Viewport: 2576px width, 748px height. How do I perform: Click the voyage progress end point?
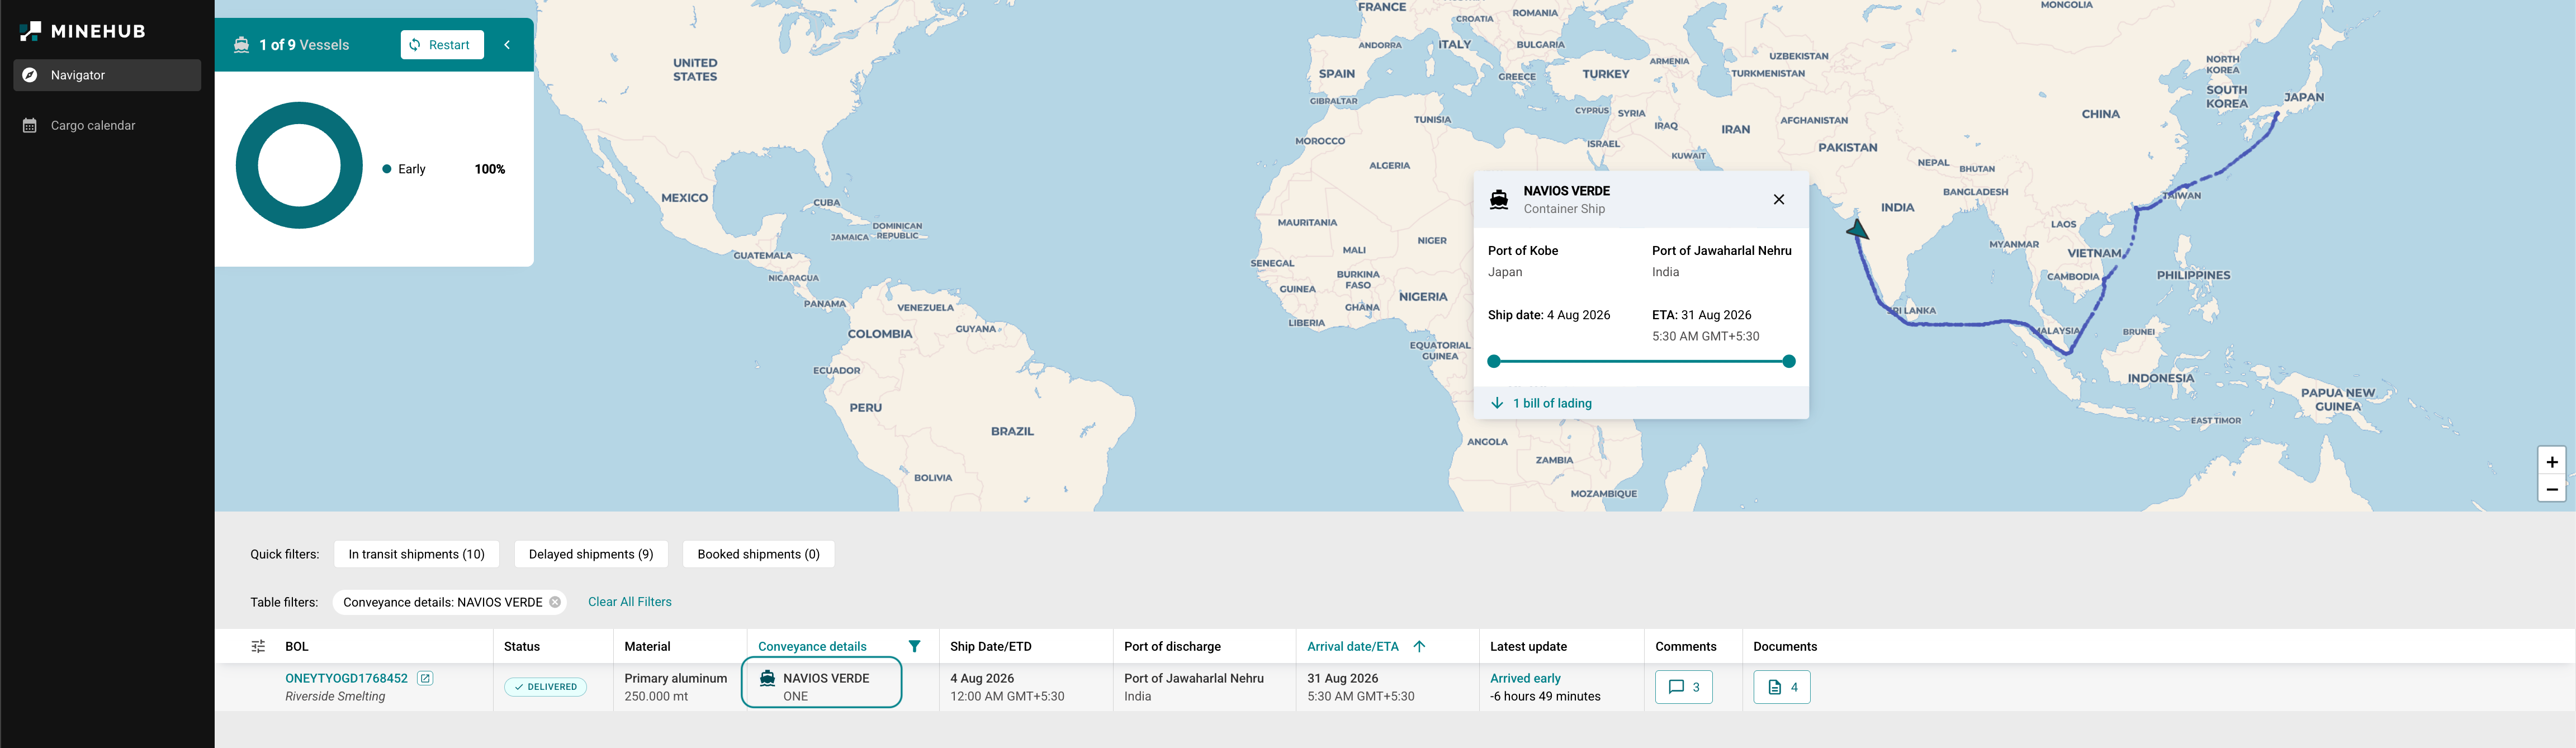[1789, 362]
